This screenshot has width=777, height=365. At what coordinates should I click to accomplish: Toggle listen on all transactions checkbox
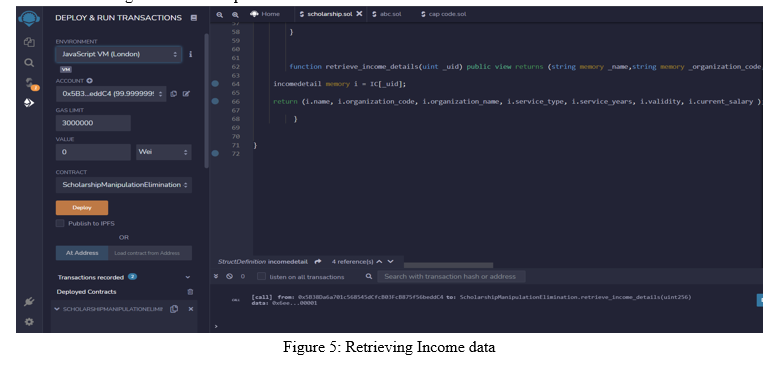coord(261,276)
